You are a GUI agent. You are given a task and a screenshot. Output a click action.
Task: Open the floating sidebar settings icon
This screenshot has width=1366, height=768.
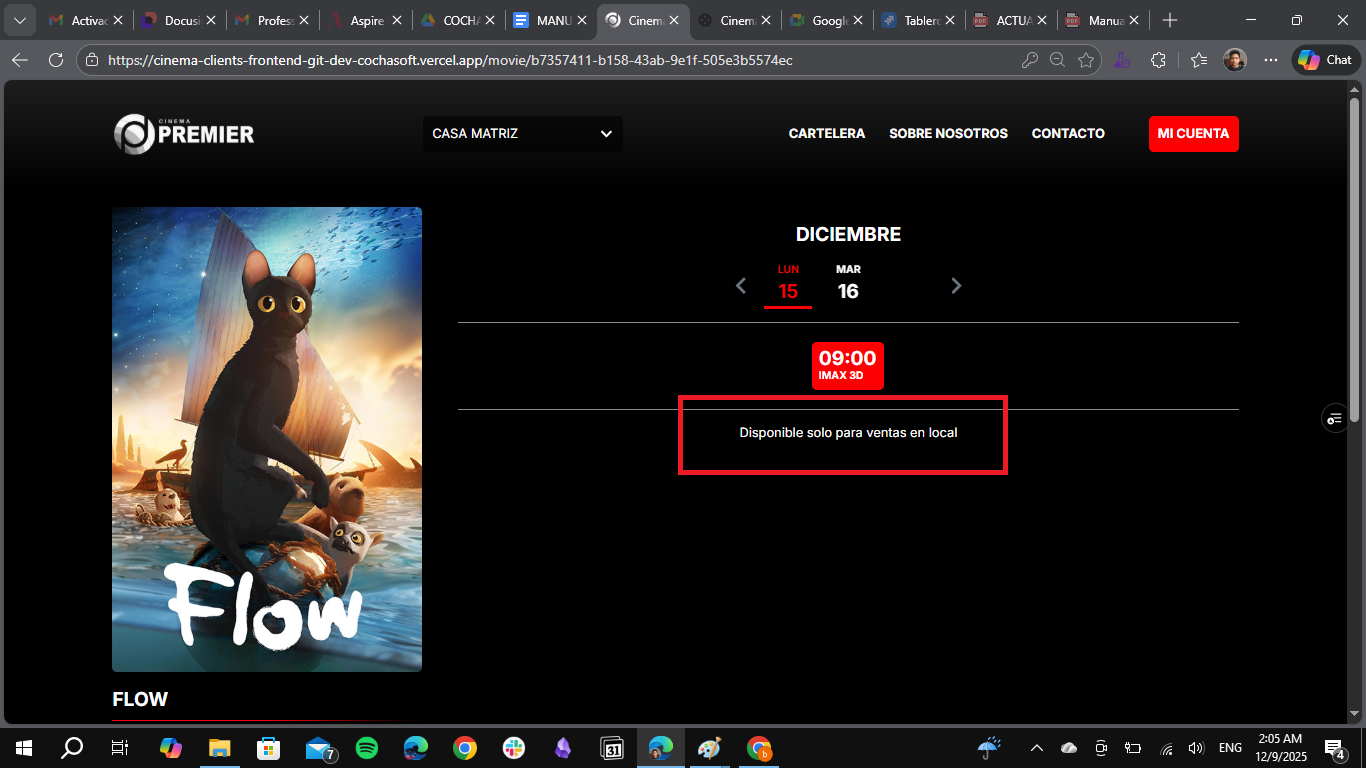pyautogui.click(x=1334, y=418)
